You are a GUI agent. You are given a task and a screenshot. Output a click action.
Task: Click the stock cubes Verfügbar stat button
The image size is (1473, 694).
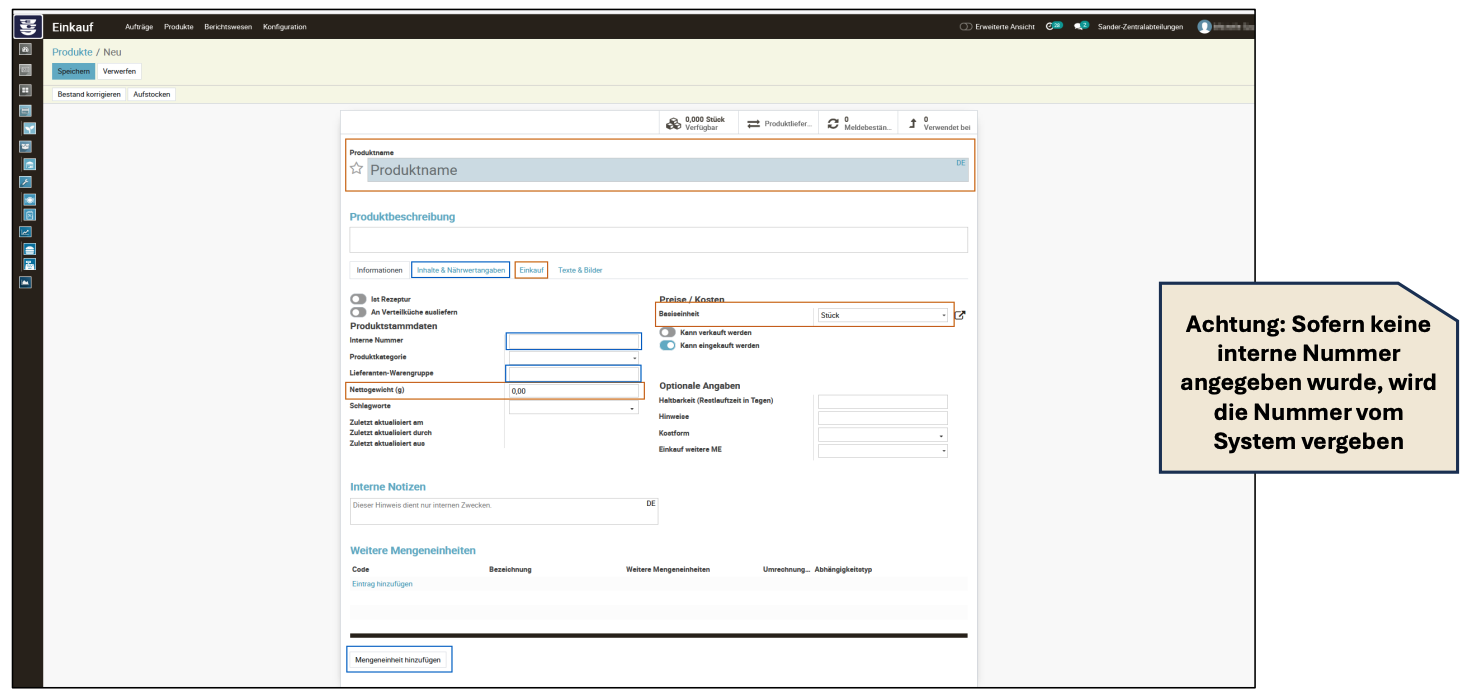coord(696,123)
